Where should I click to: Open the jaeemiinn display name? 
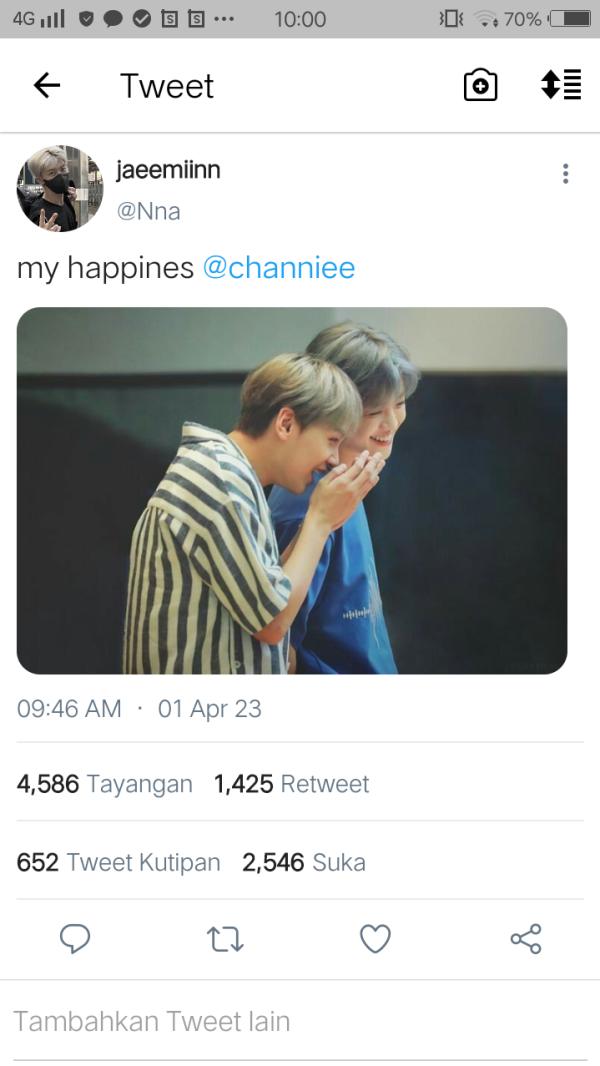point(168,170)
